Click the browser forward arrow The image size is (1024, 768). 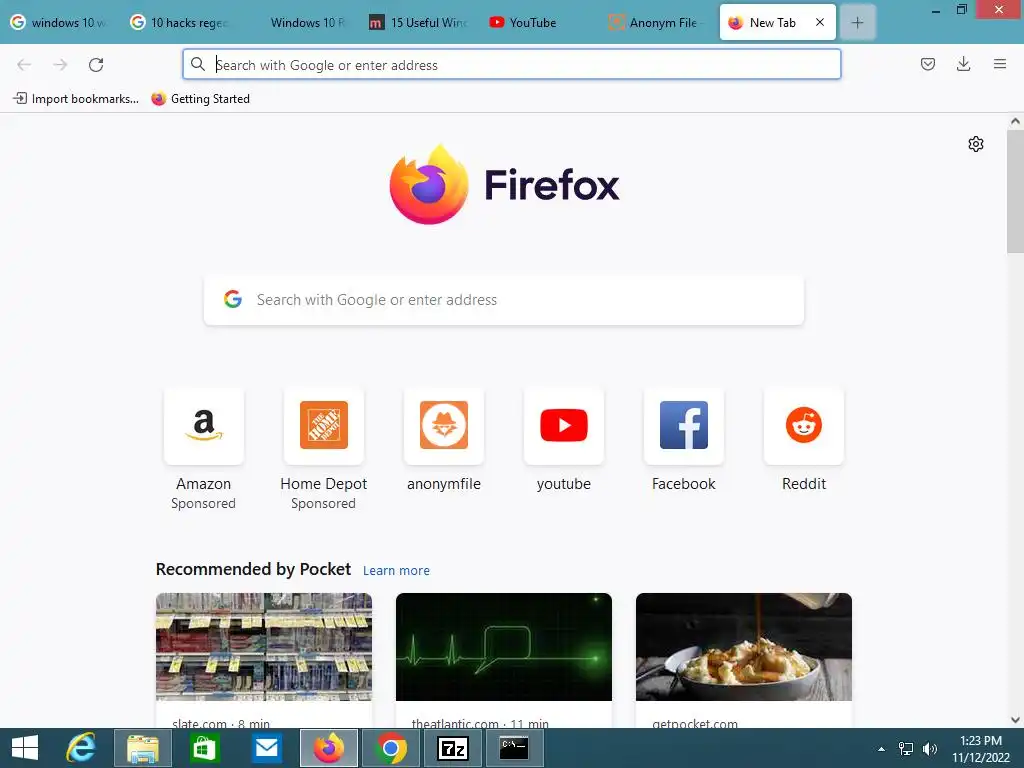(60, 65)
